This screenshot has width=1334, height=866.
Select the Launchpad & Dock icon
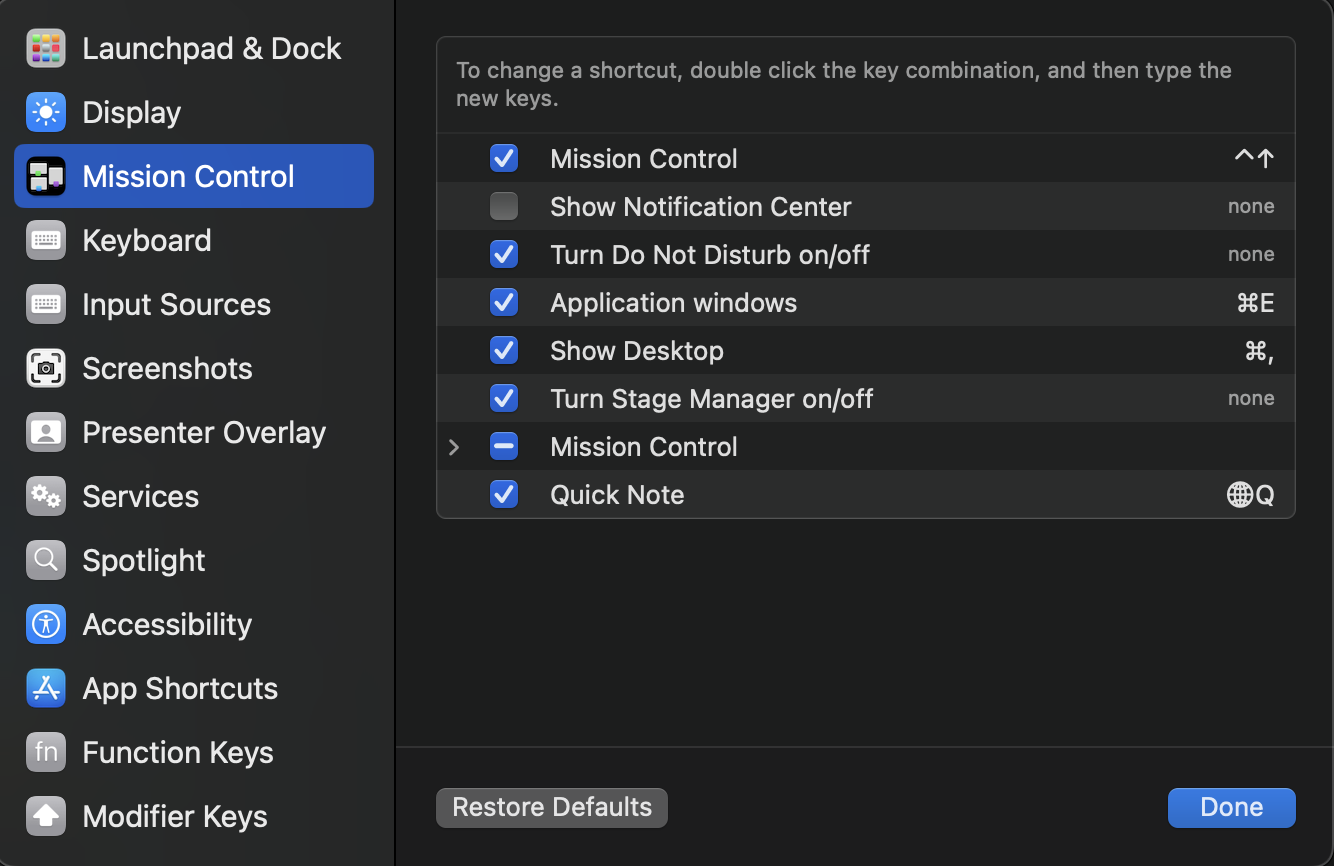[x=45, y=48]
